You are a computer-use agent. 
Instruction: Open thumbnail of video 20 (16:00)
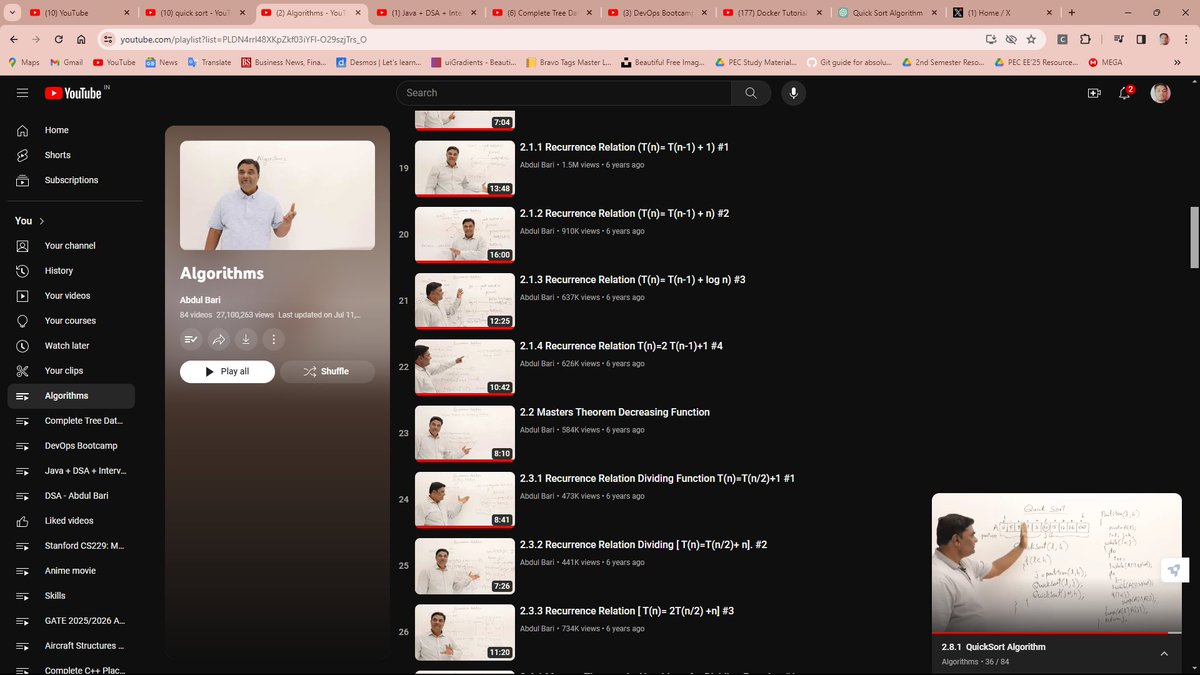pos(465,234)
